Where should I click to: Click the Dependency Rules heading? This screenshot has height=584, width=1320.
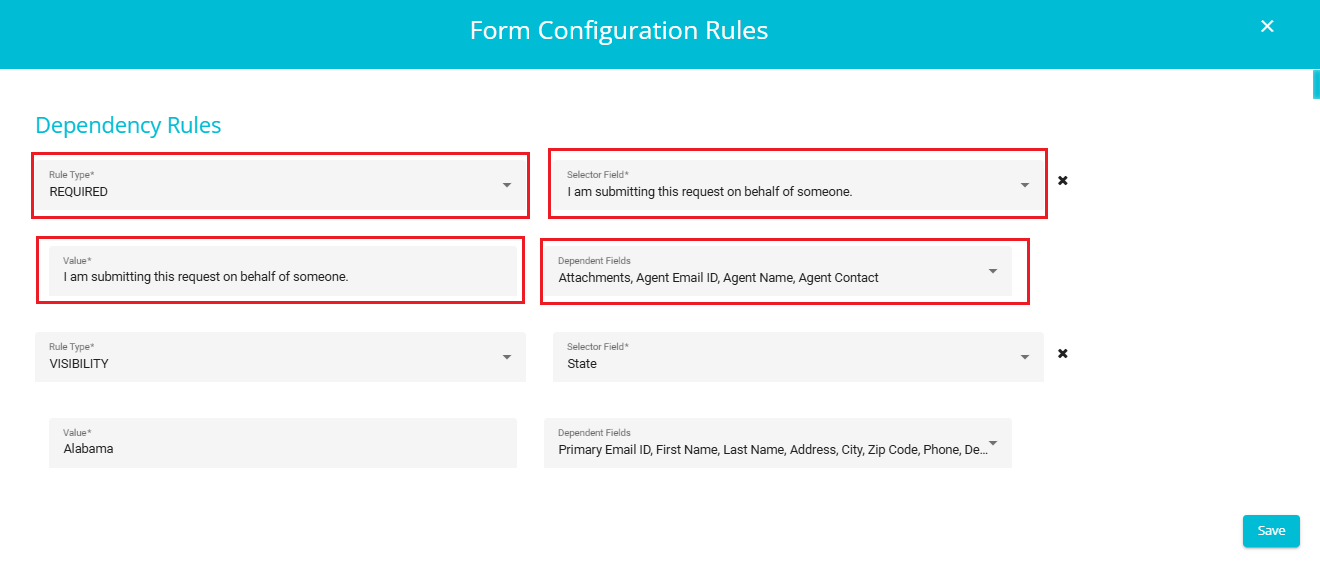click(128, 125)
